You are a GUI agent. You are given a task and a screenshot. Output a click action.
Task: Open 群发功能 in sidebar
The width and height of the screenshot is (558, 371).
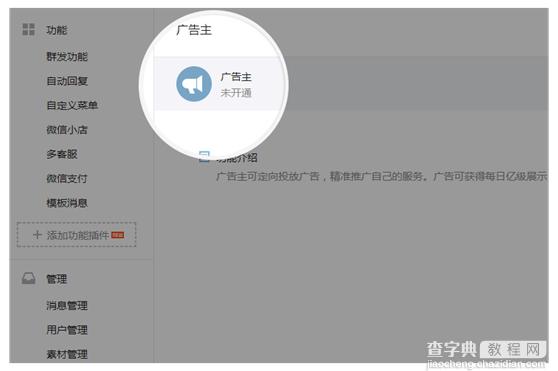pos(67,57)
